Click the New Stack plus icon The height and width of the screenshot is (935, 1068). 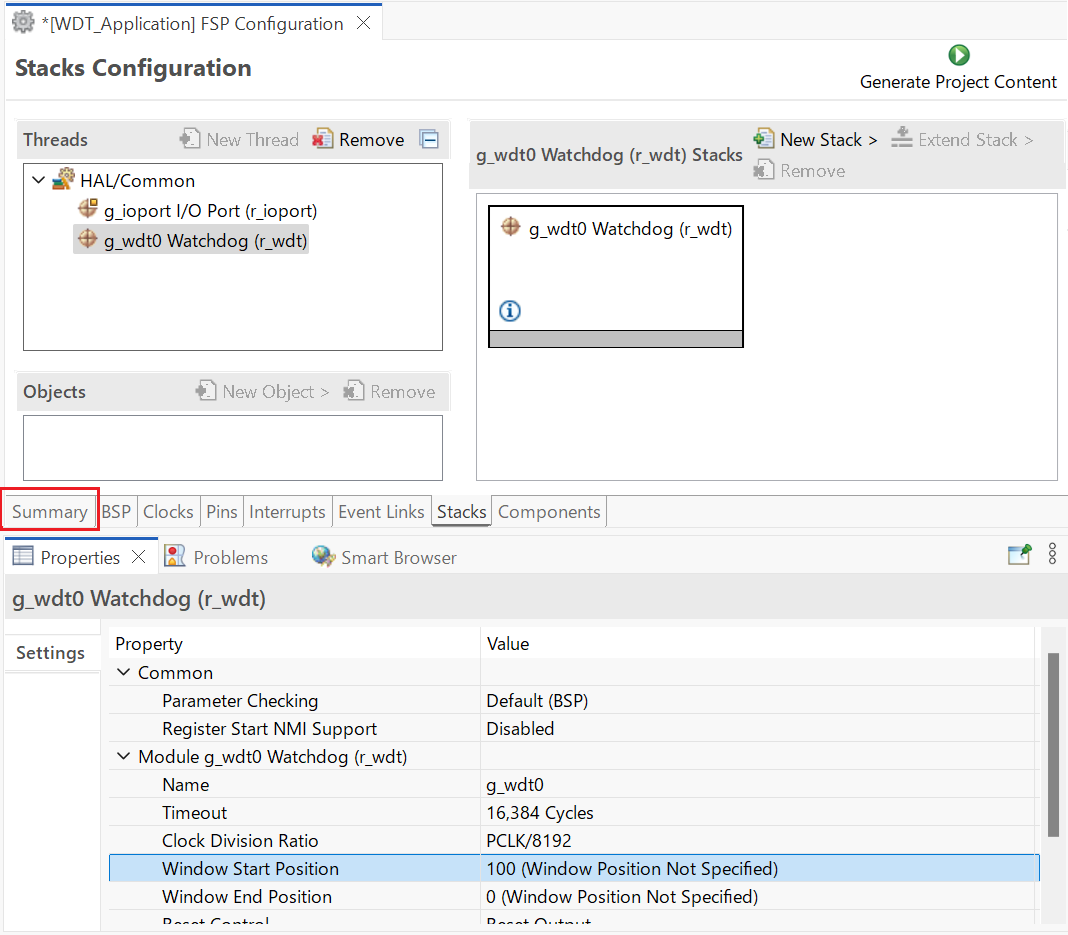point(764,138)
